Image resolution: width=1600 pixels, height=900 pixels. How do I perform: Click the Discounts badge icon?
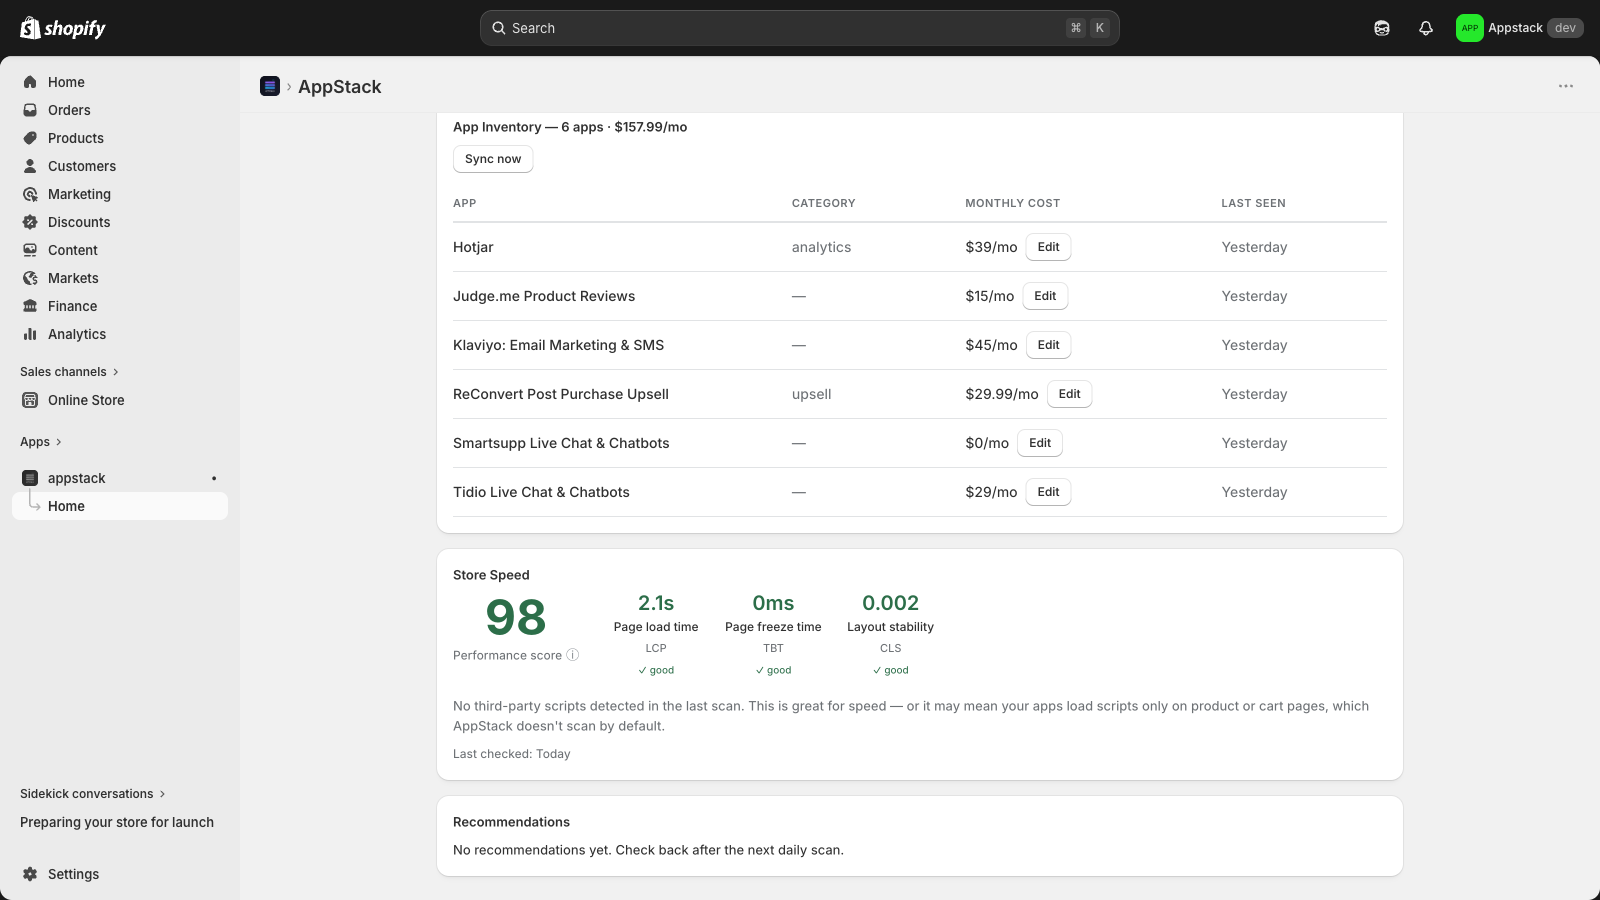pos(30,222)
